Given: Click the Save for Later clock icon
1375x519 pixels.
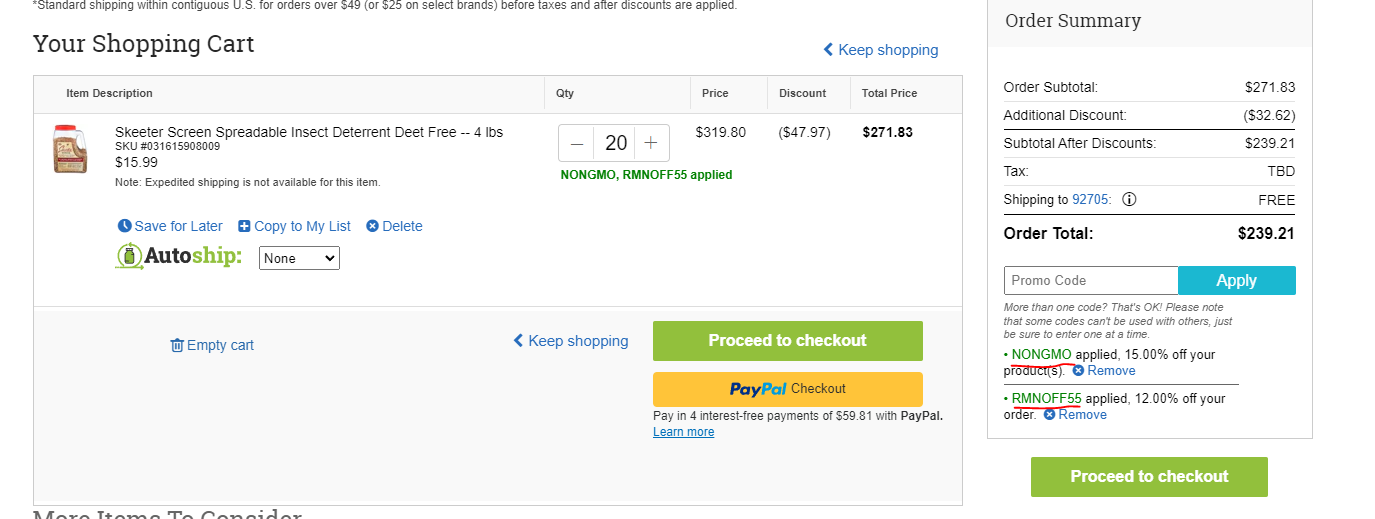Looking at the screenshot, I should (x=125, y=226).
